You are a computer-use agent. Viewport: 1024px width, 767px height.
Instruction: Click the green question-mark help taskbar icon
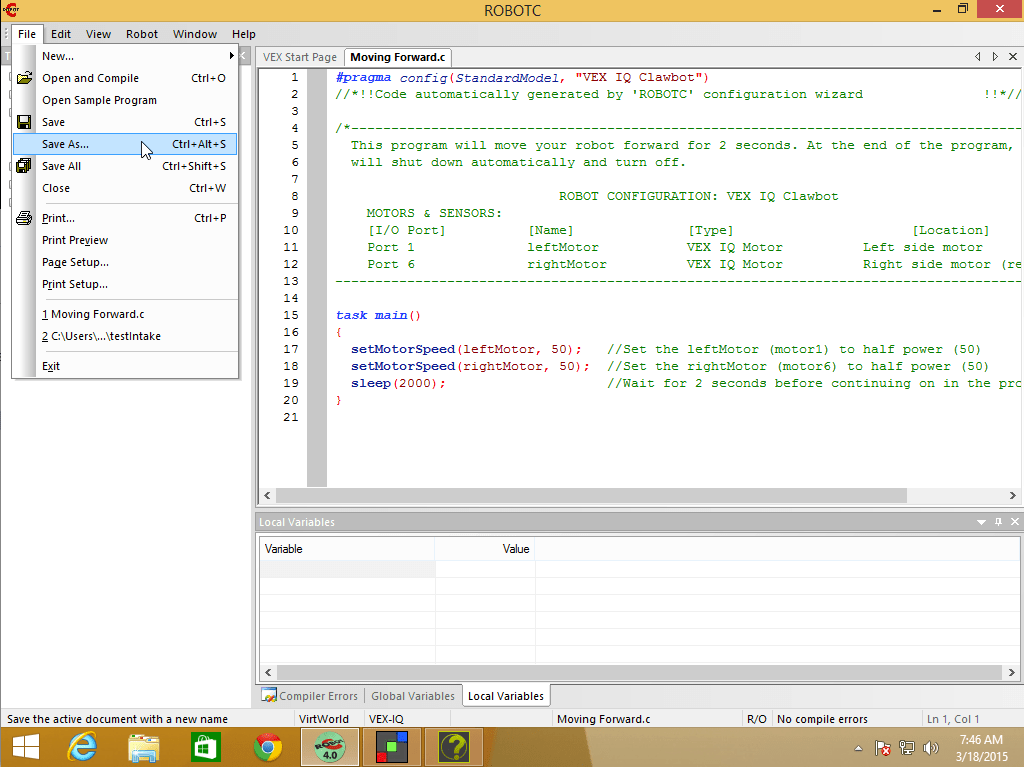(x=453, y=747)
